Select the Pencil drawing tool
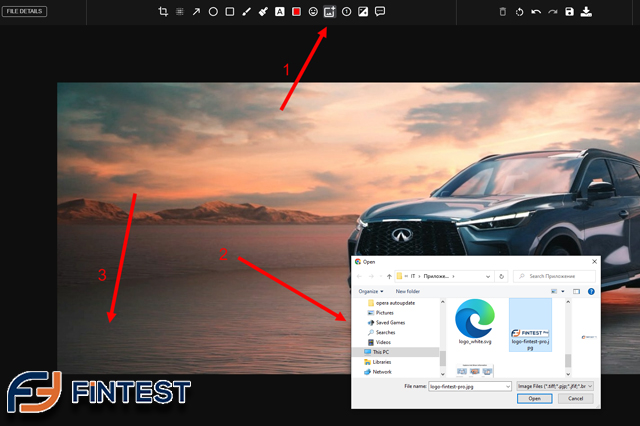 coord(246,12)
